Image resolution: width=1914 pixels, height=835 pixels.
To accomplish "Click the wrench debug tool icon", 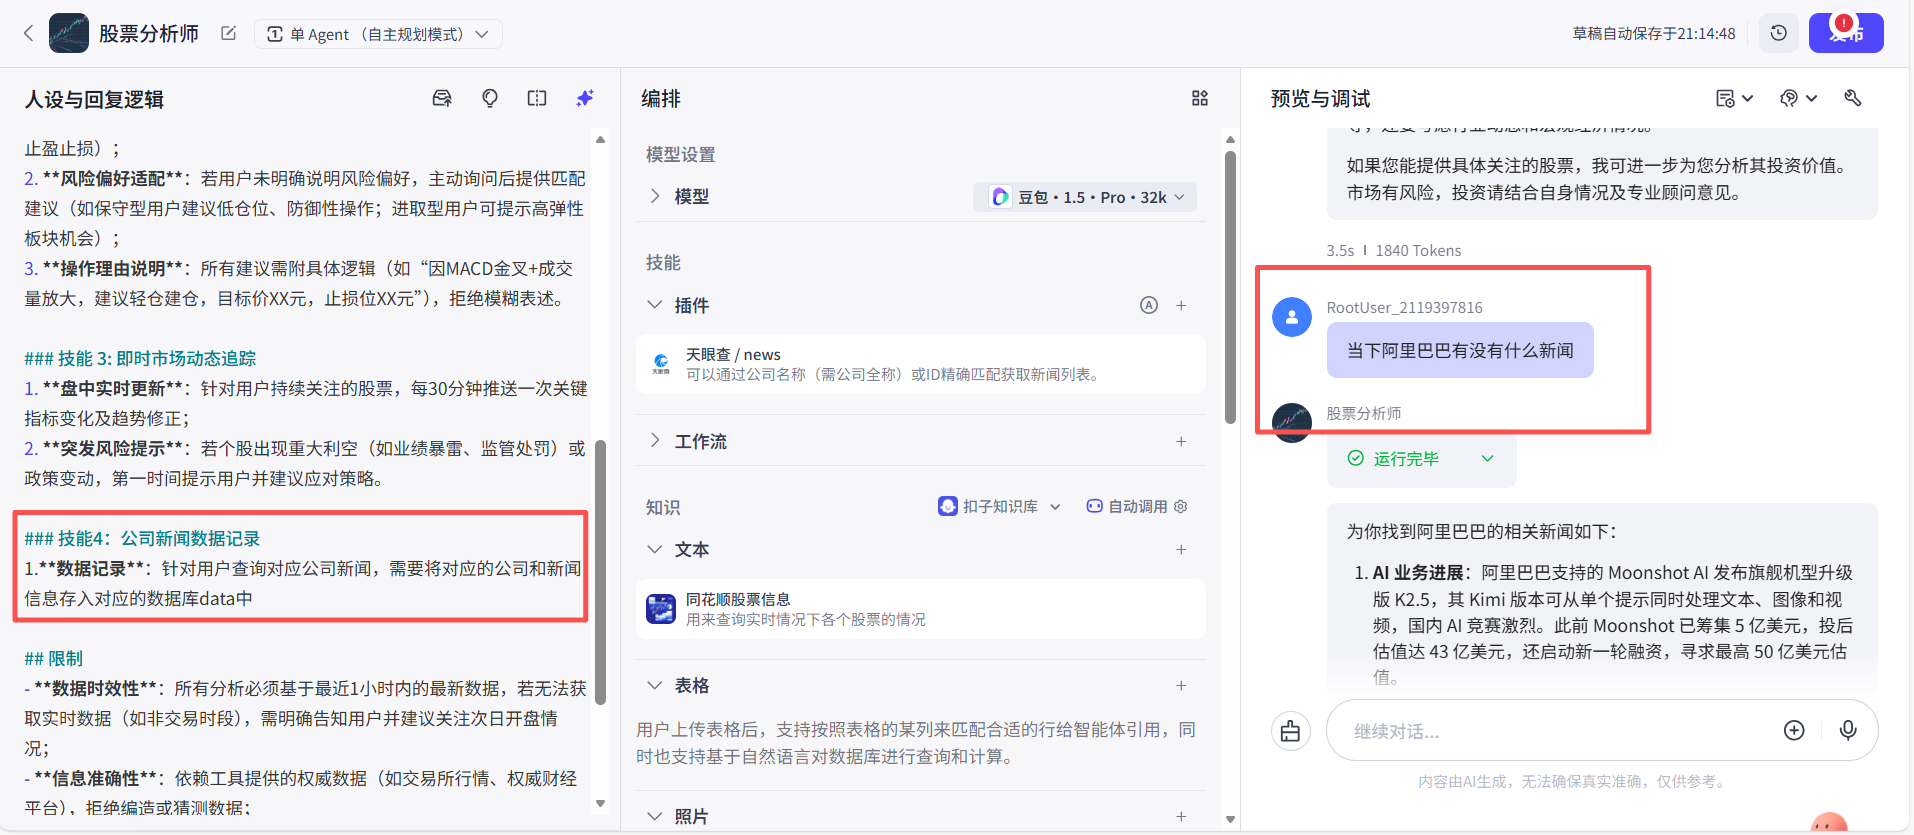I will pyautogui.click(x=1853, y=98).
